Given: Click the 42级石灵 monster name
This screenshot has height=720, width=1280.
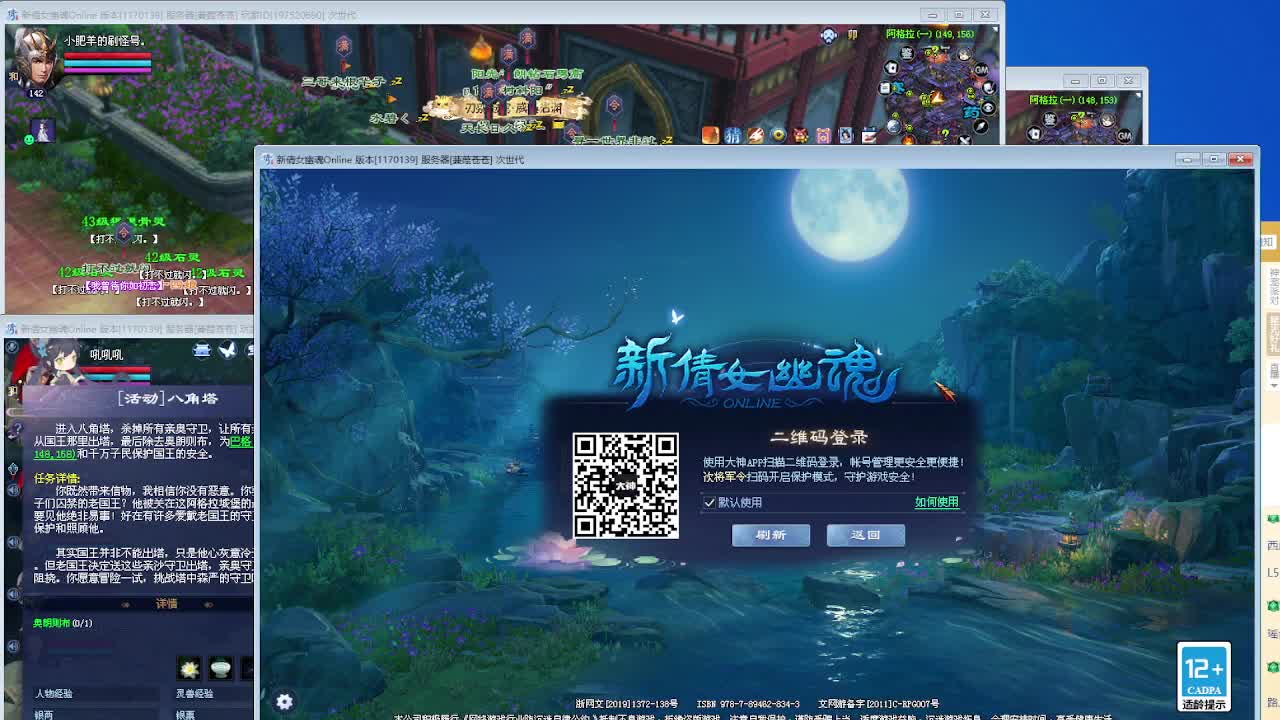Looking at the screenshot, I should (172, 258).
